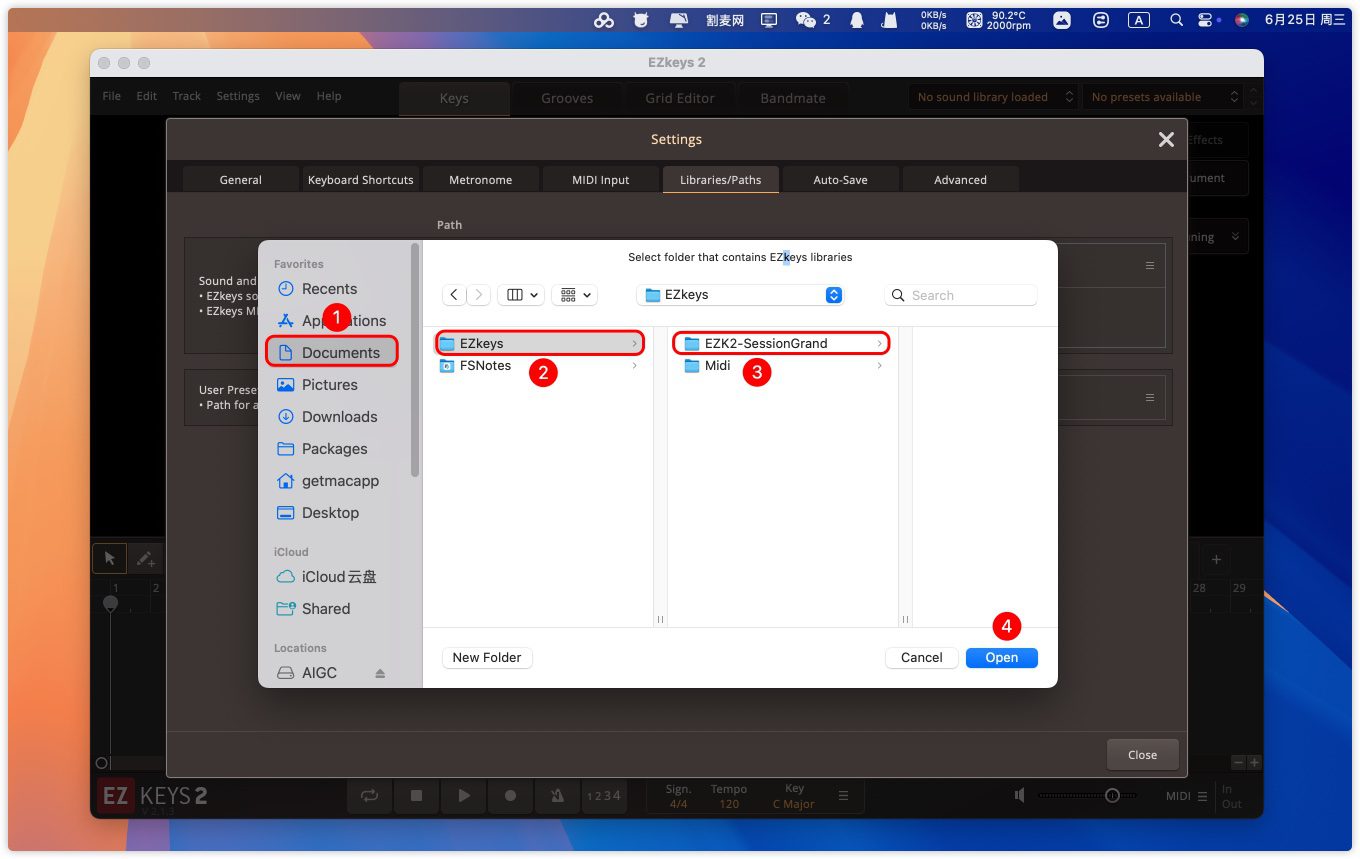Open the column view options dropdown
The image size is (1360, 859).
tap(522, 295)
